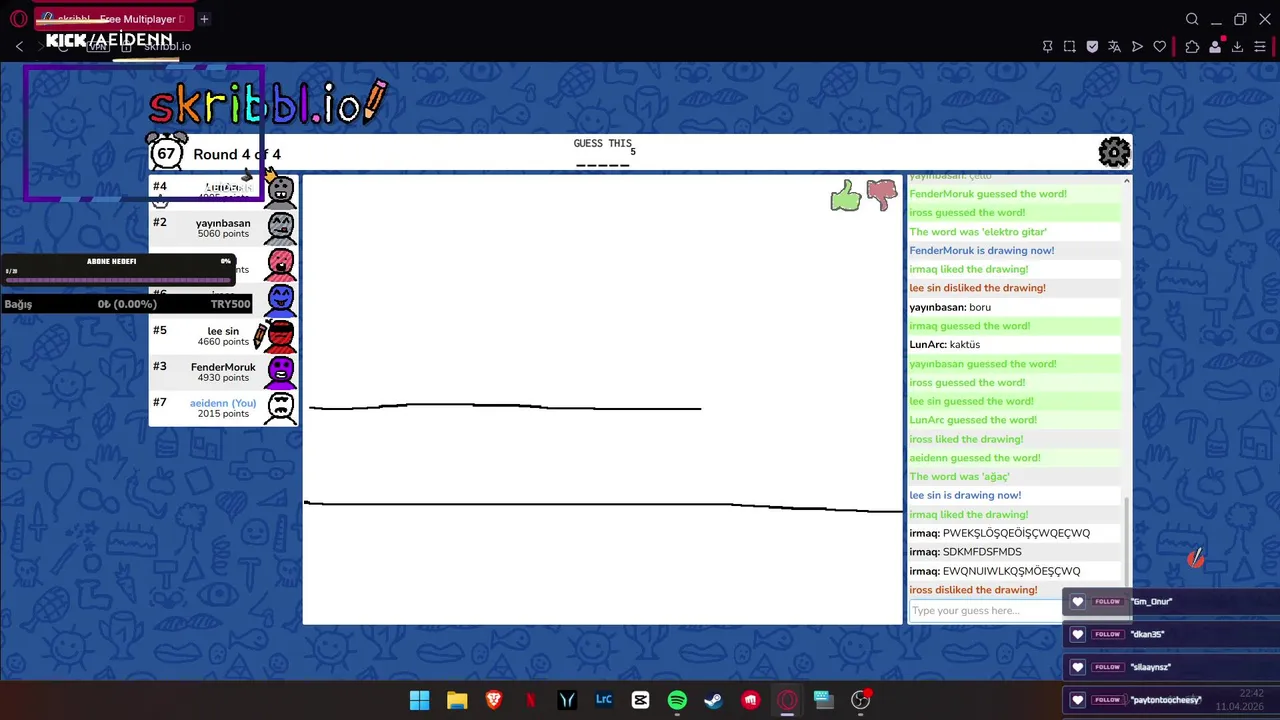Open Opera account profile icon

(x=1215, y=46)
